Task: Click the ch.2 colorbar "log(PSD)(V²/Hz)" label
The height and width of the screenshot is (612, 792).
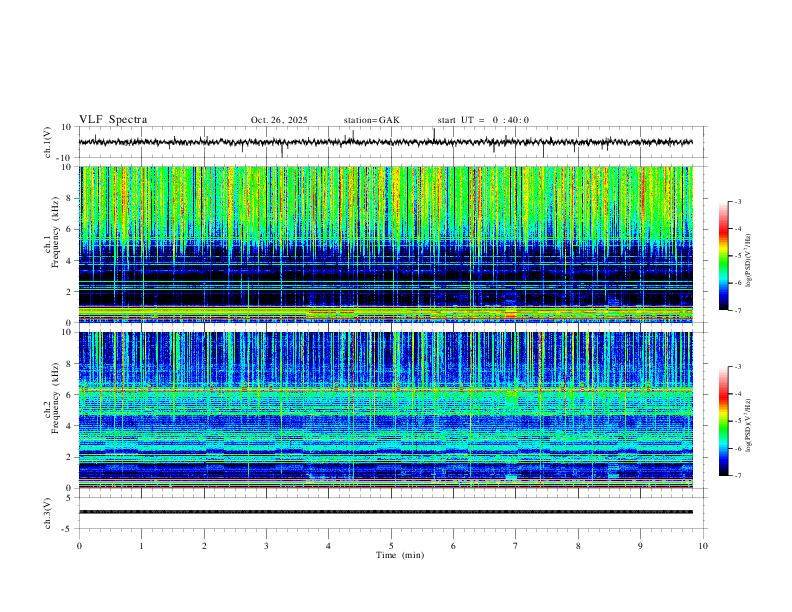Action: click(x=748, y=425)
